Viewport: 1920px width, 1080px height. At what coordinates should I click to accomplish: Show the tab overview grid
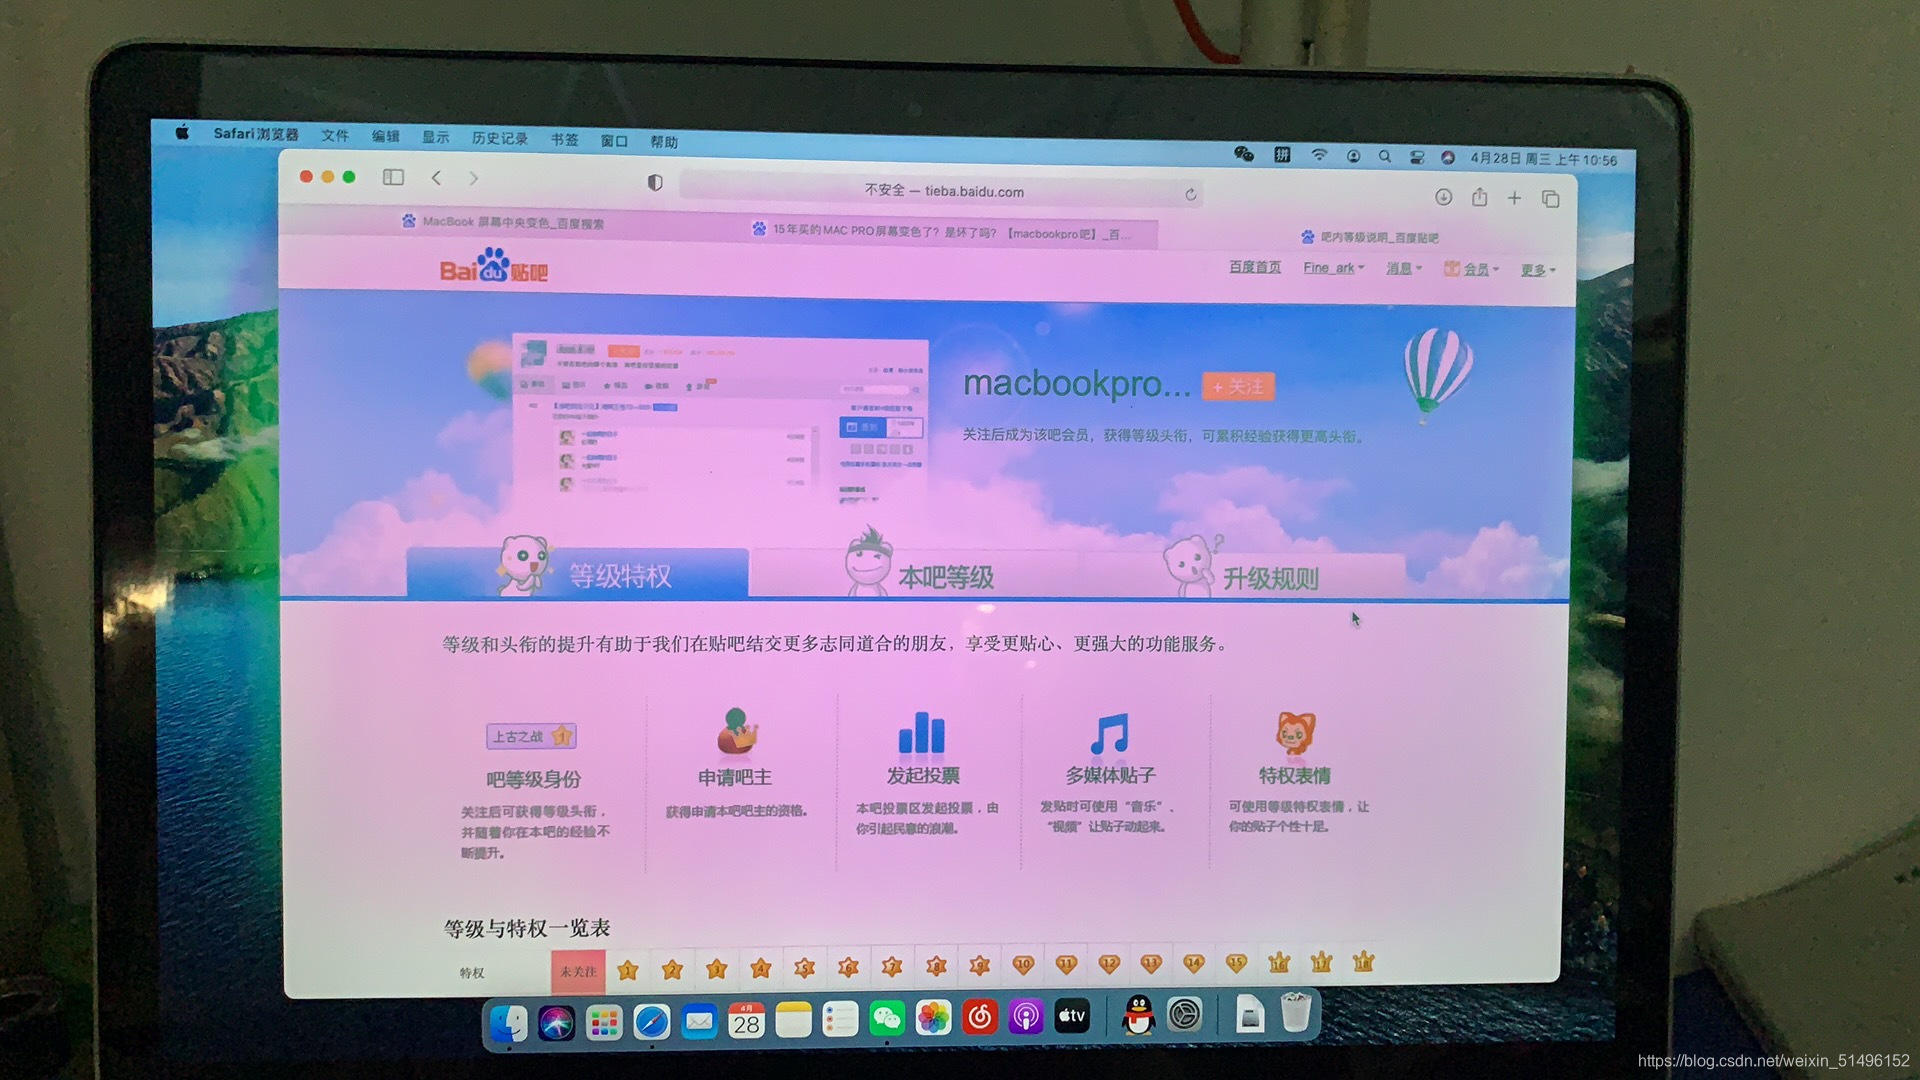[x=1551, y=199]
